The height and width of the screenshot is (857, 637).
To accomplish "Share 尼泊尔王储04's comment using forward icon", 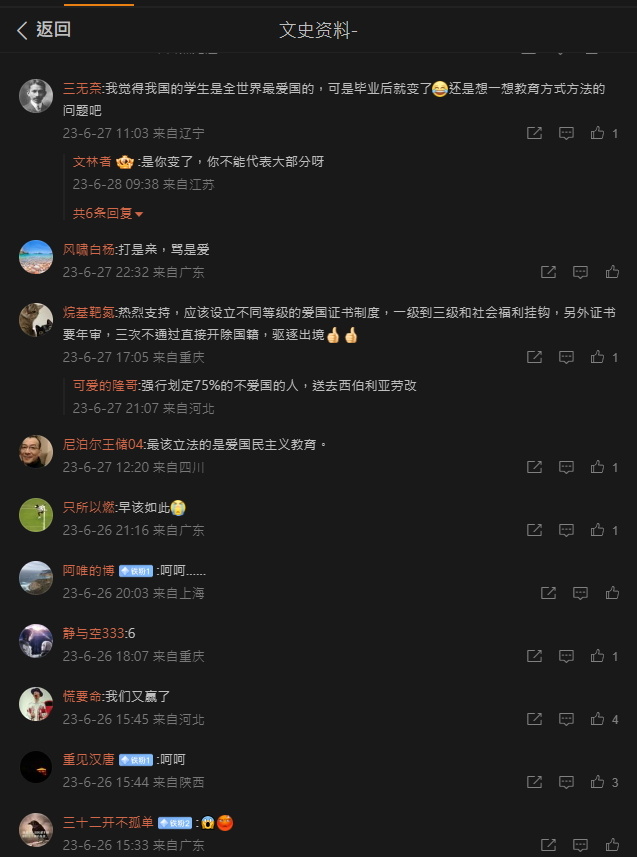I will (x=534, y=467).
